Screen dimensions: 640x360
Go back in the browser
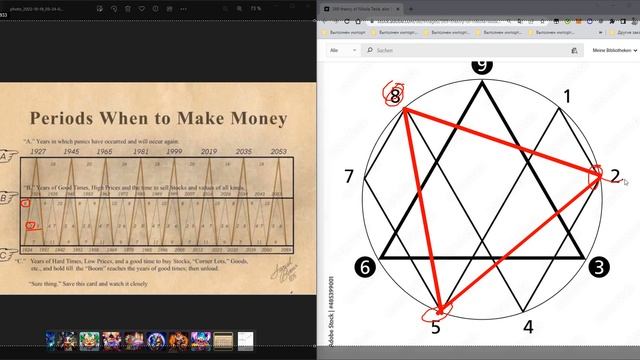[x=324, y=21]
